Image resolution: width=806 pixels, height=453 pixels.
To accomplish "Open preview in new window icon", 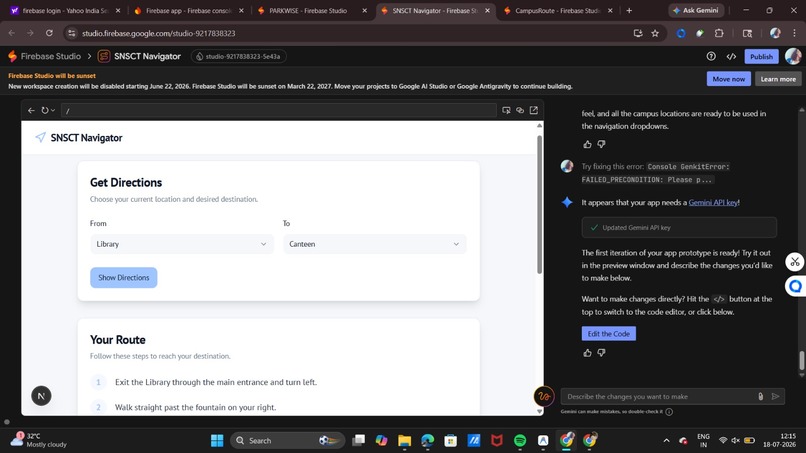I will 534,110.
